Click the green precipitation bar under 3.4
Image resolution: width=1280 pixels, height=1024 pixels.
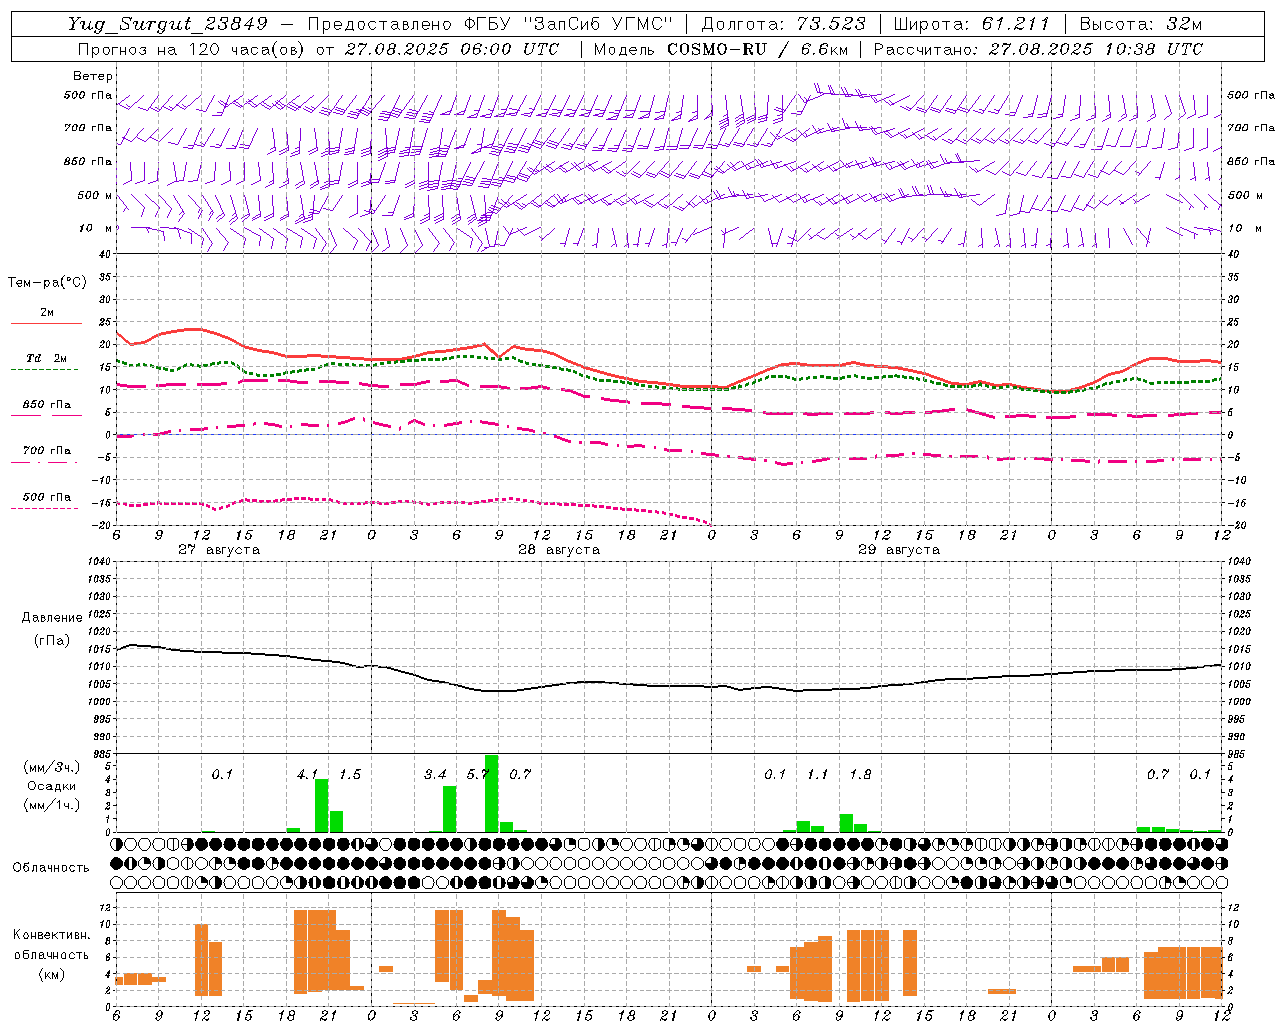pos(450,809)
